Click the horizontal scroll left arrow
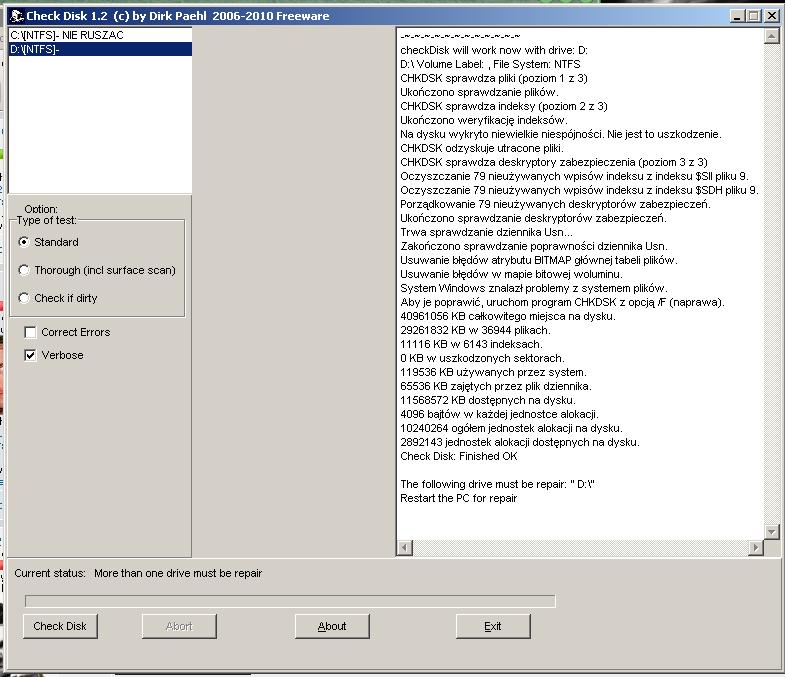The height and width of the screenshot is (677, 785). [405, 548]
